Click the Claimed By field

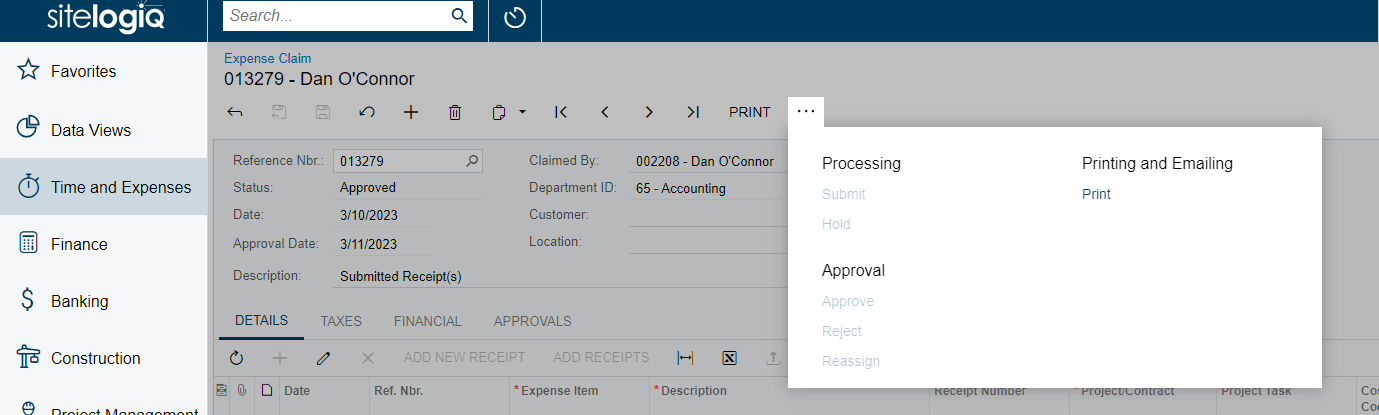point(709,161)
